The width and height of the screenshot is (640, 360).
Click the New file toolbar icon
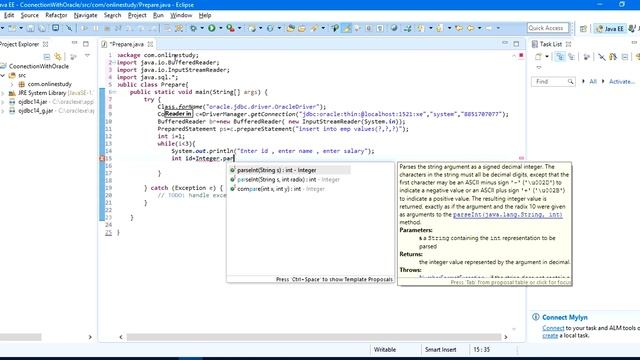(x=12, y=28)
